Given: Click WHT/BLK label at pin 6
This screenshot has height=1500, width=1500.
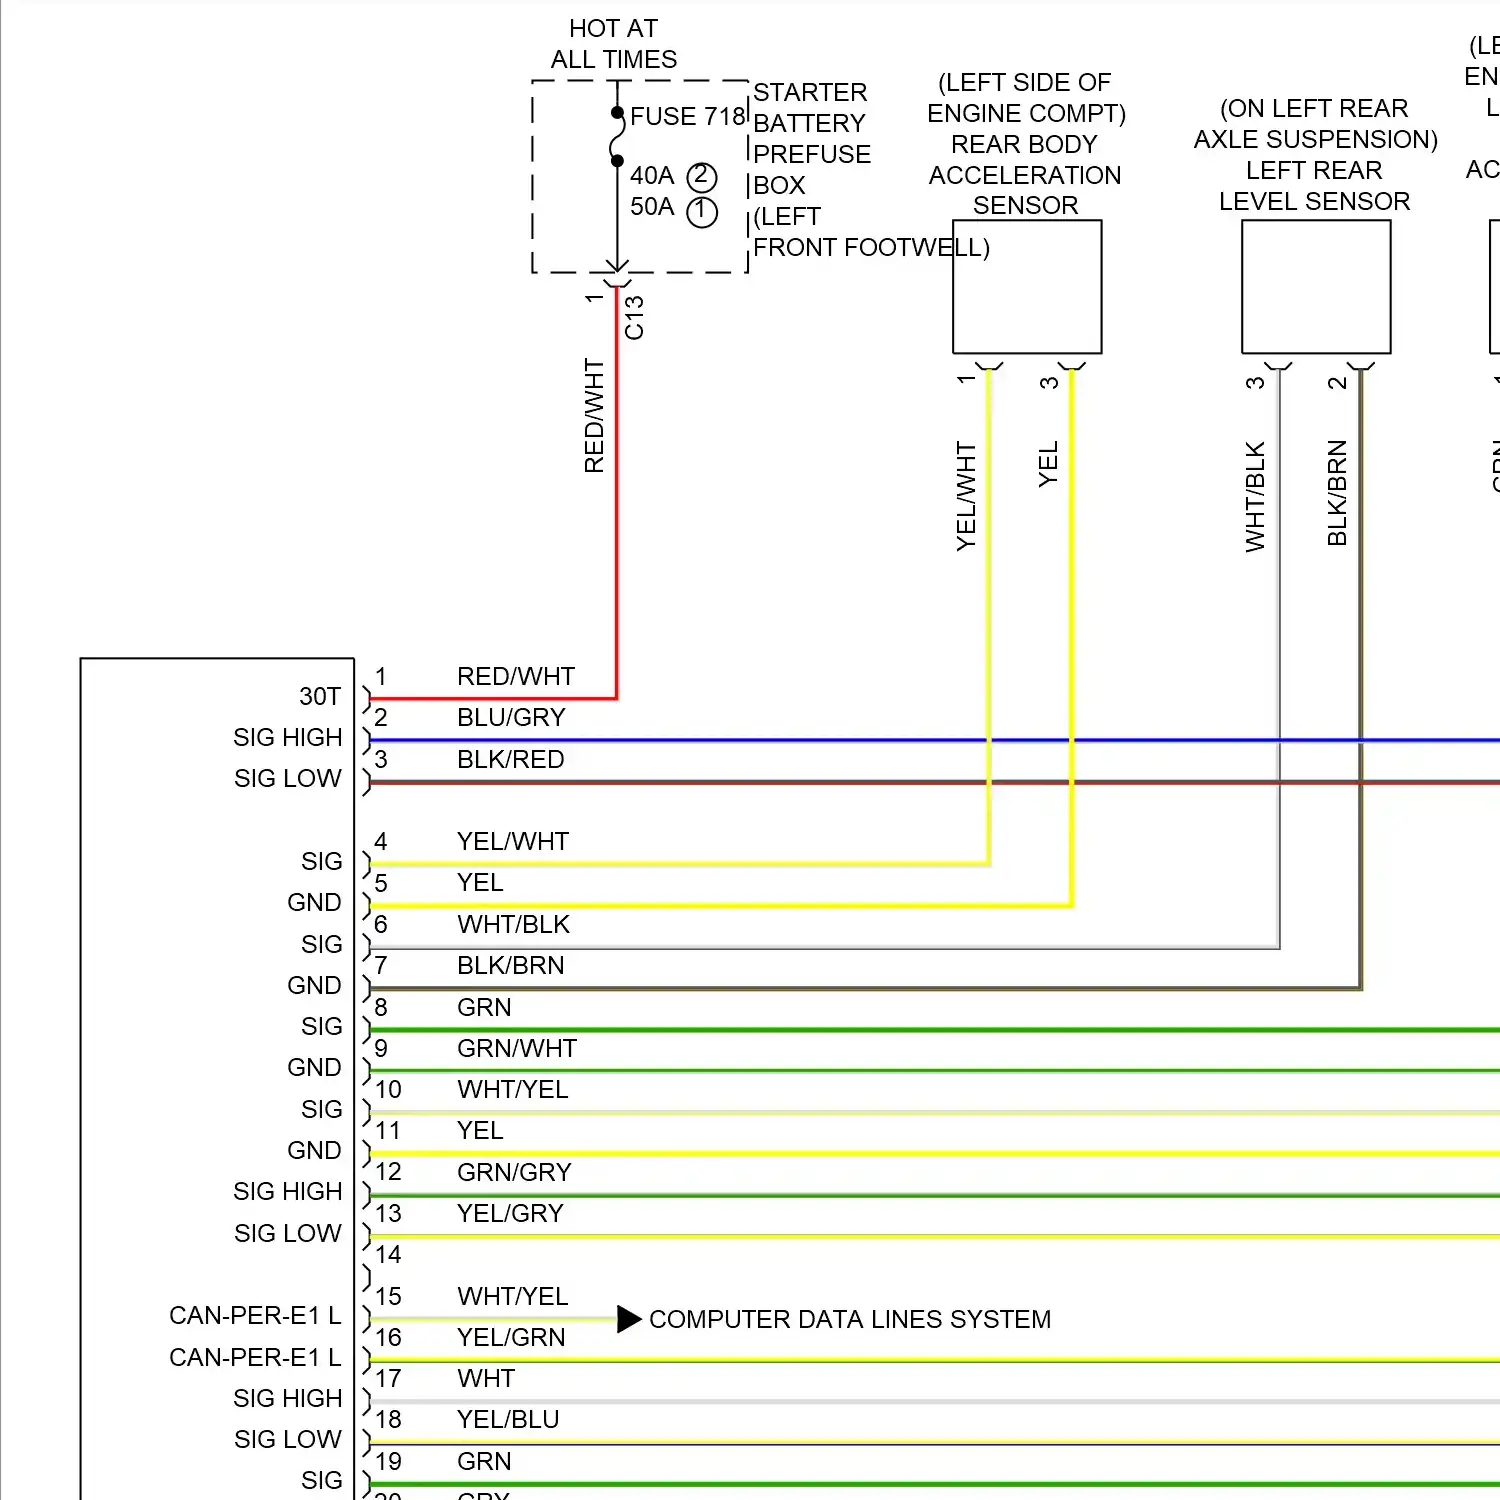Looking at the screenshot, I should pos(514,925).
